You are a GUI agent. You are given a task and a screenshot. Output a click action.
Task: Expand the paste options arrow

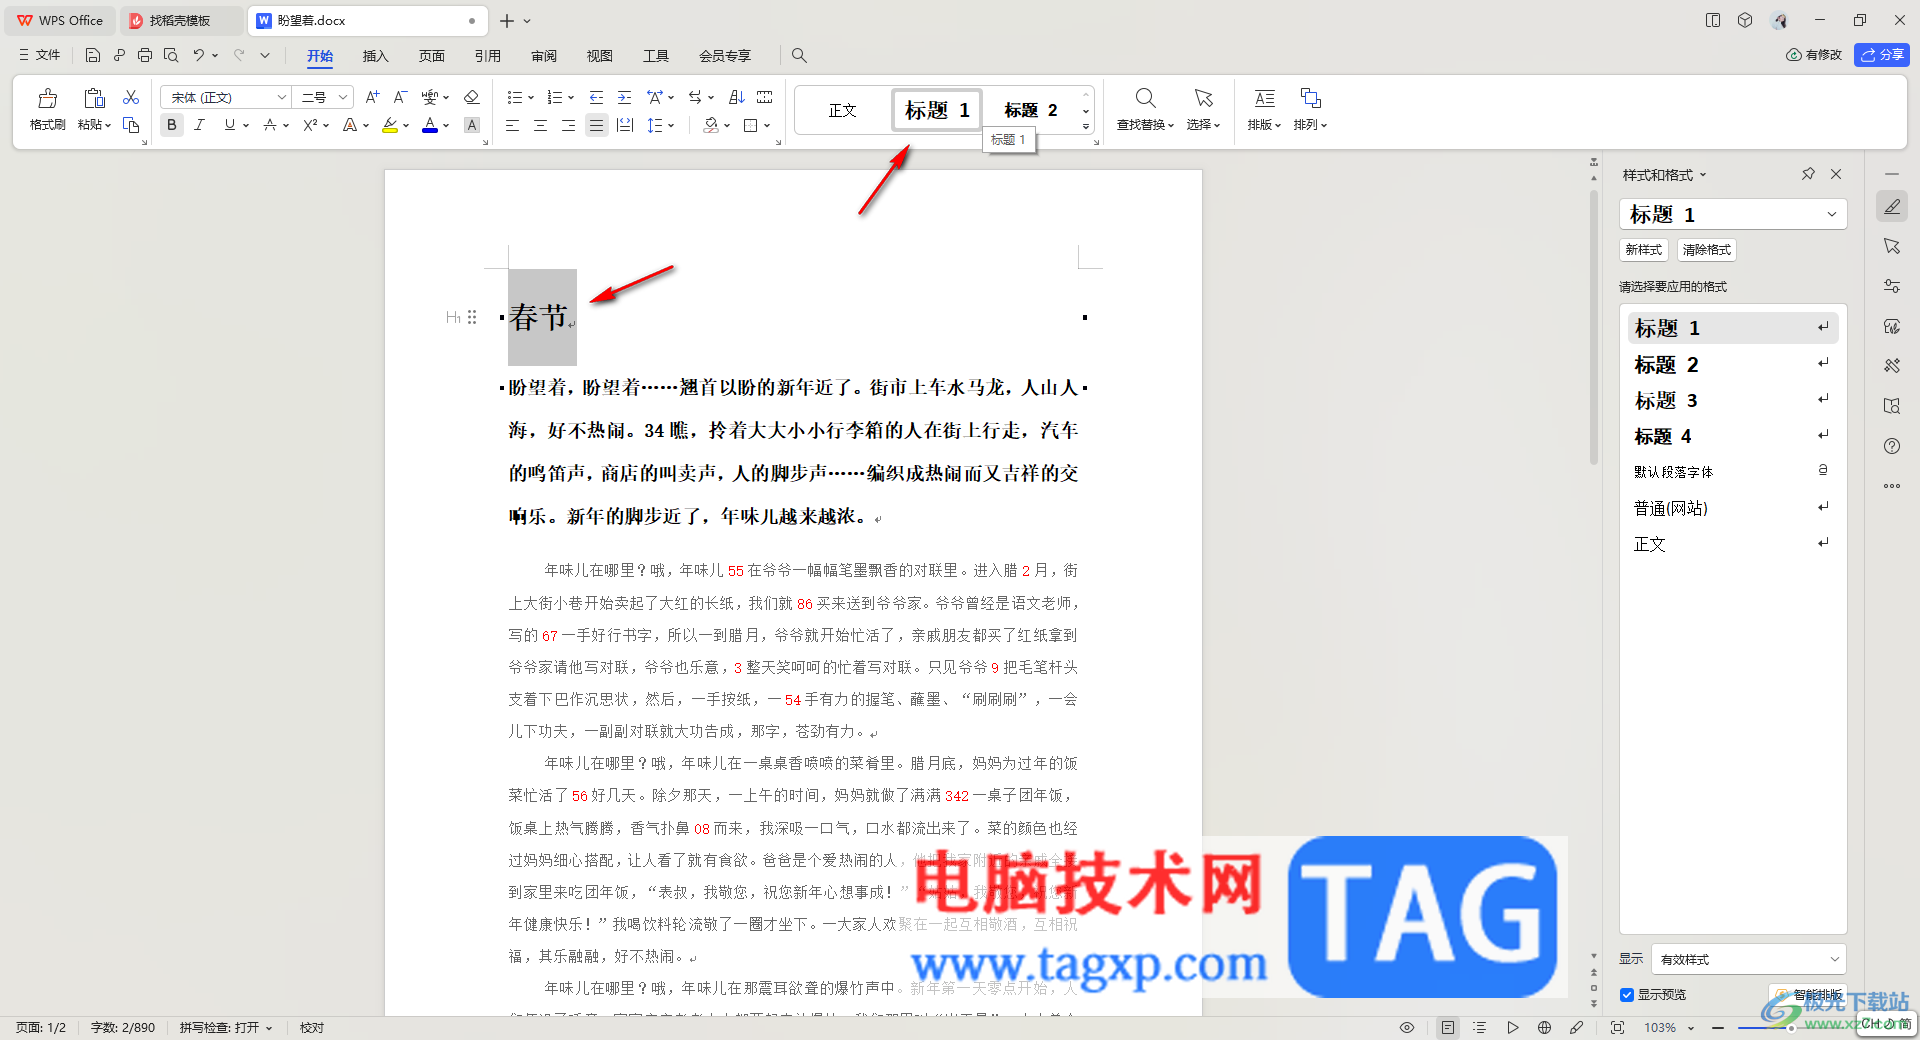pos(107,125)
